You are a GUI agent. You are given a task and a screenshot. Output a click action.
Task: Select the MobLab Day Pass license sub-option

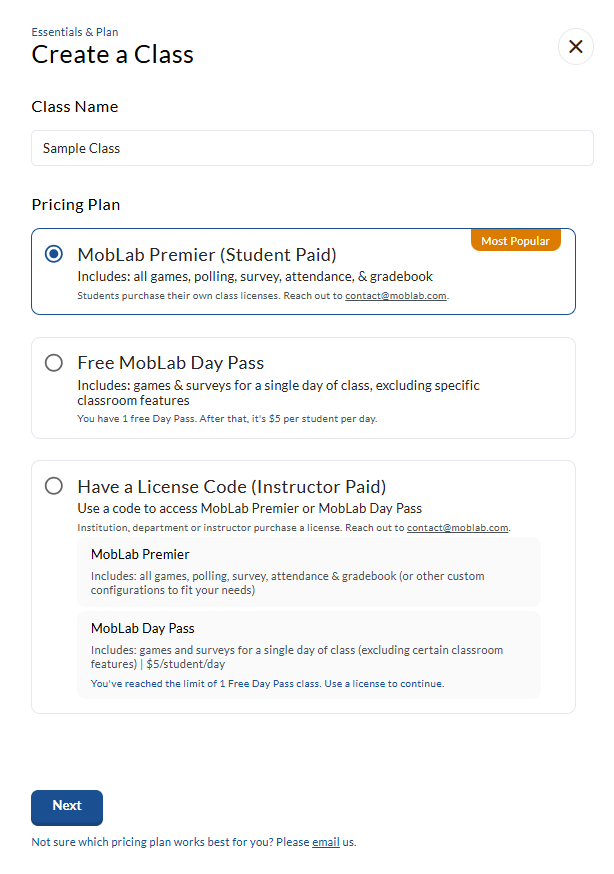pos(308,654)
